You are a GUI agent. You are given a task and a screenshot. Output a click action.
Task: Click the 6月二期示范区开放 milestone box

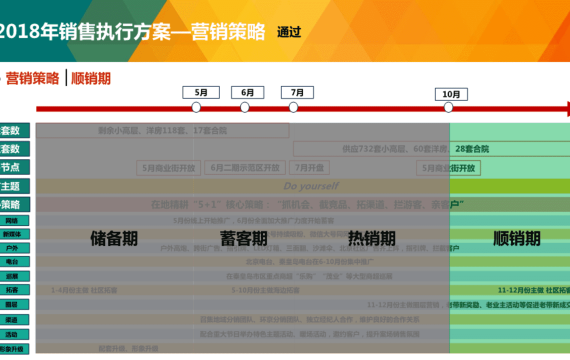[x=245, y=168]
